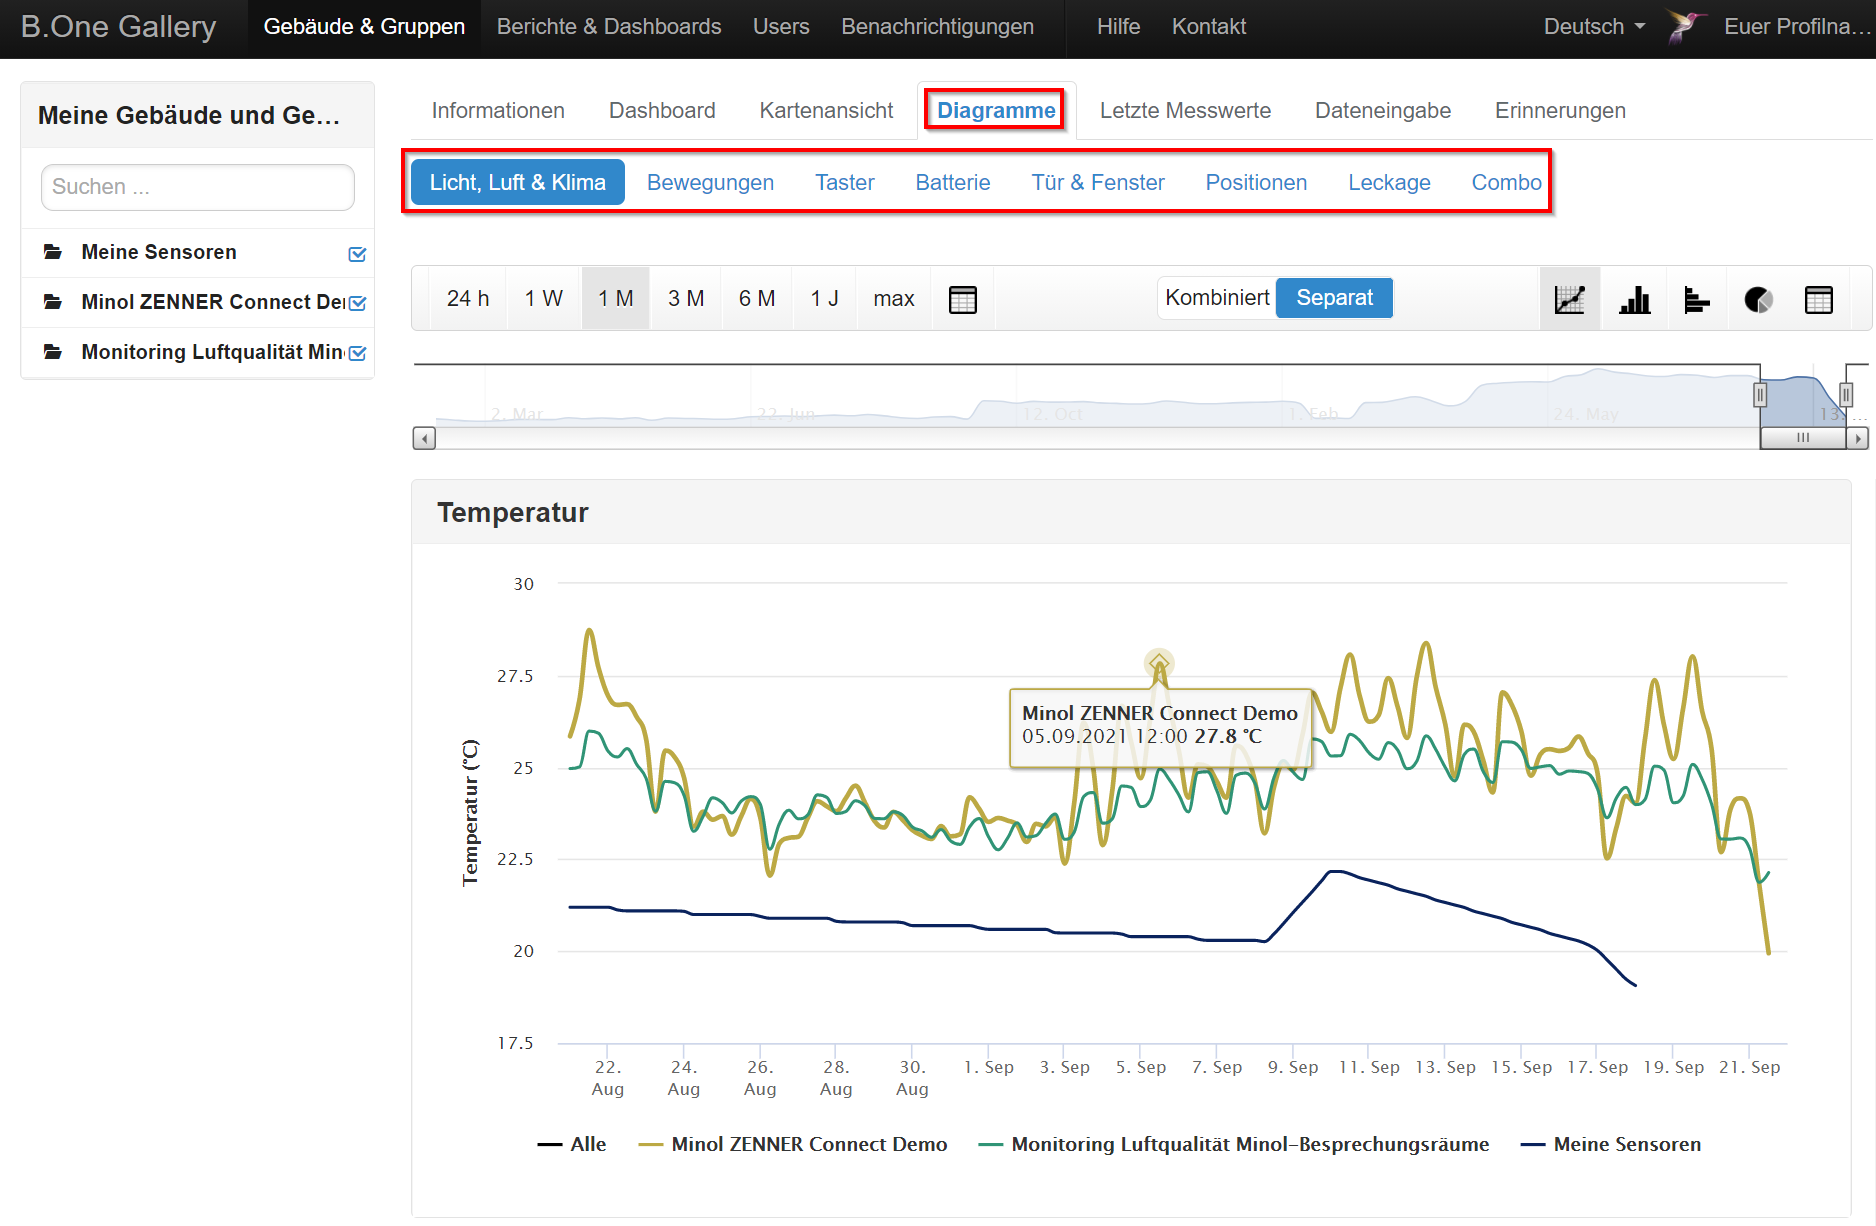The image size is (1876, 1226).
Task: Open the Euer Profilname user menu
Action: (1796, 27)
